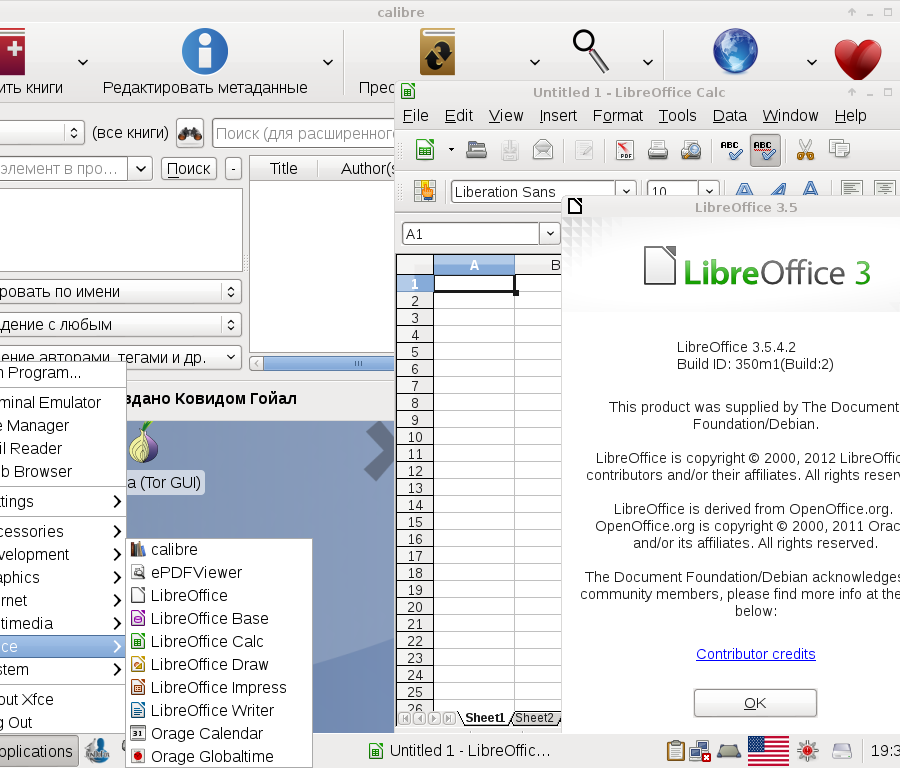Open the Data menu in Calc
Image resolution: width=900 pixels, height=768 pixels.
(x=730, y=116)
